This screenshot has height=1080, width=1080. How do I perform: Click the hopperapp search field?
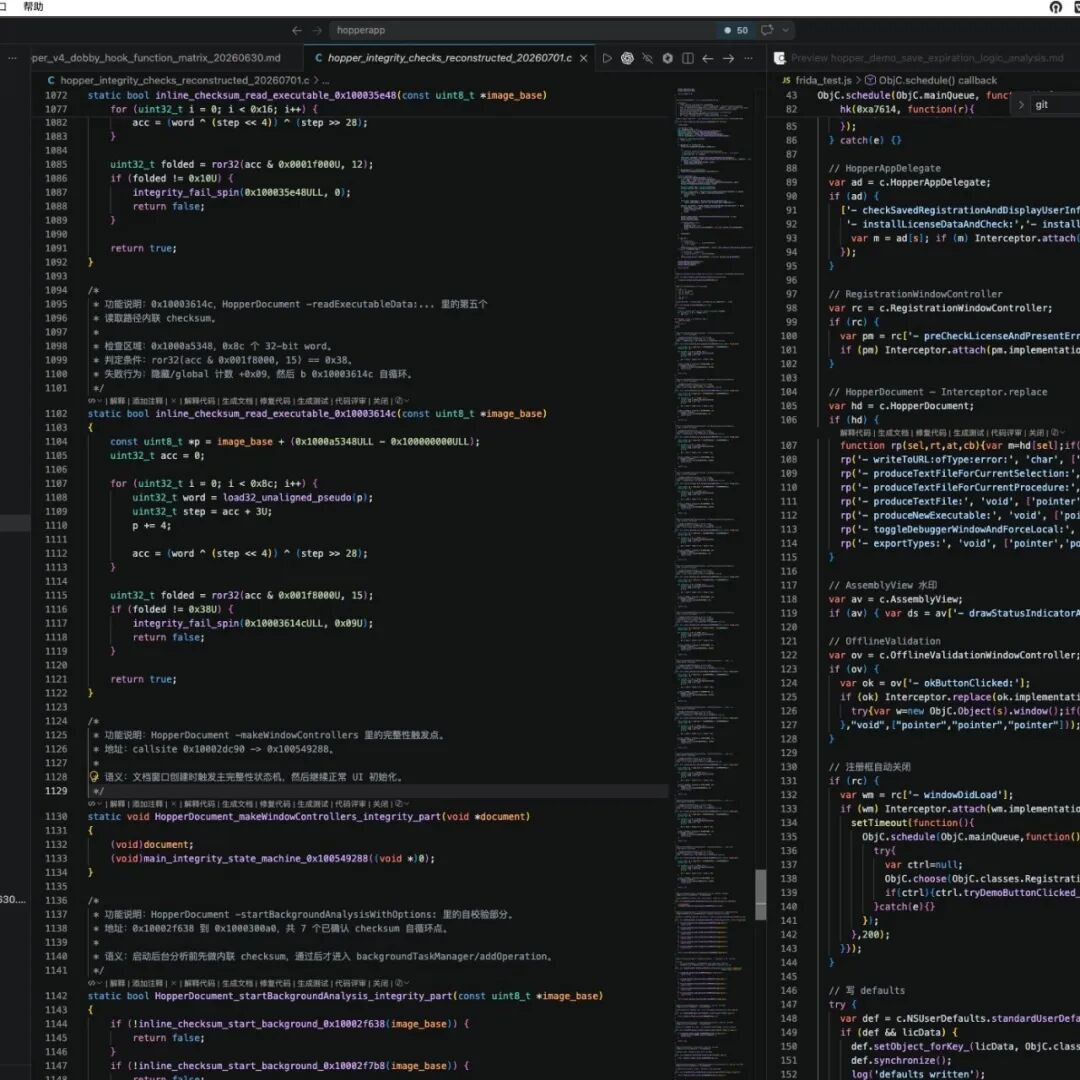point(523,30)
